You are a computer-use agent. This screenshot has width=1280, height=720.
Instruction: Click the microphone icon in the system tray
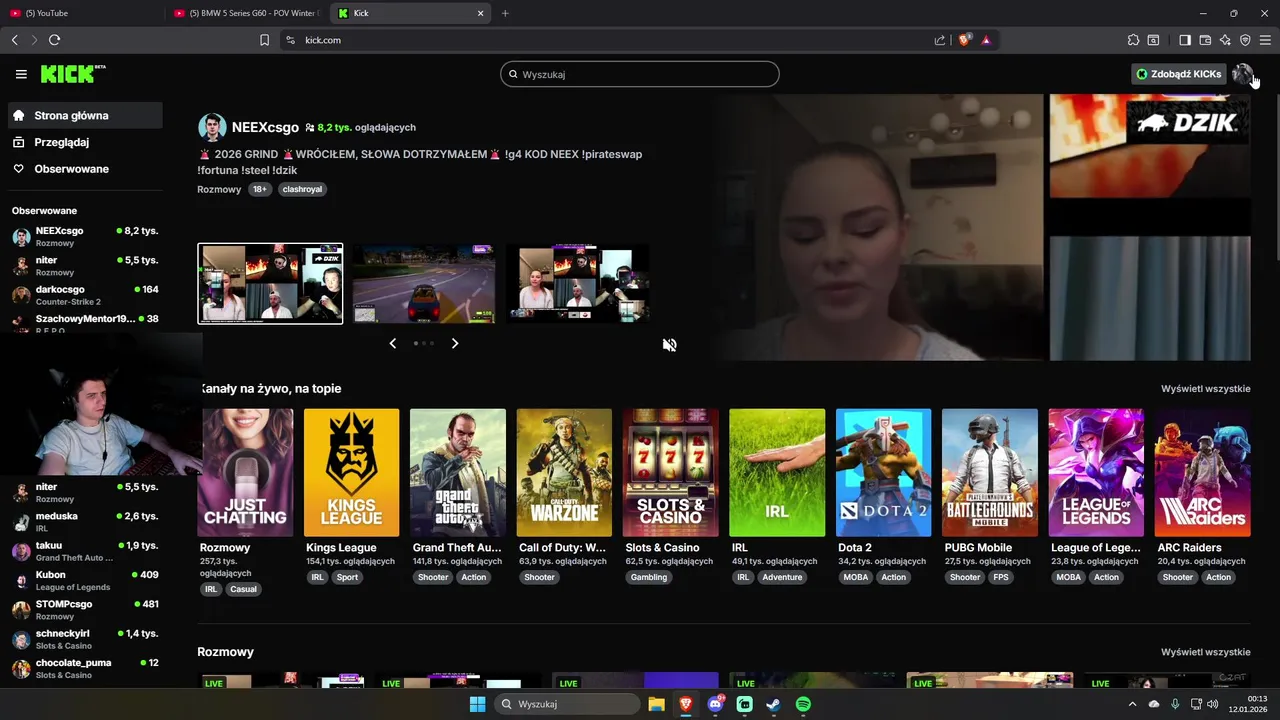[x=1175, y=704]
